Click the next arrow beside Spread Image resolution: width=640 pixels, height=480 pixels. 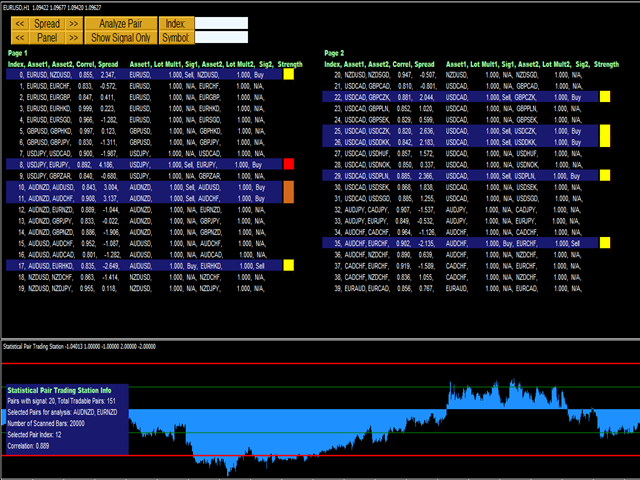point(75,22)
